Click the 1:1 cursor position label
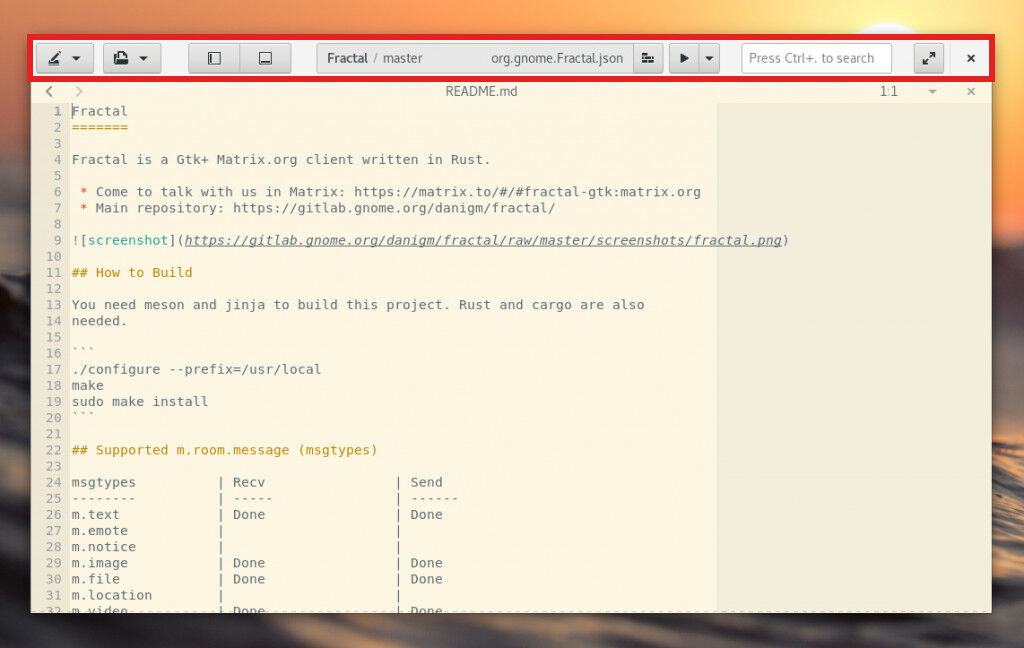 888,91
